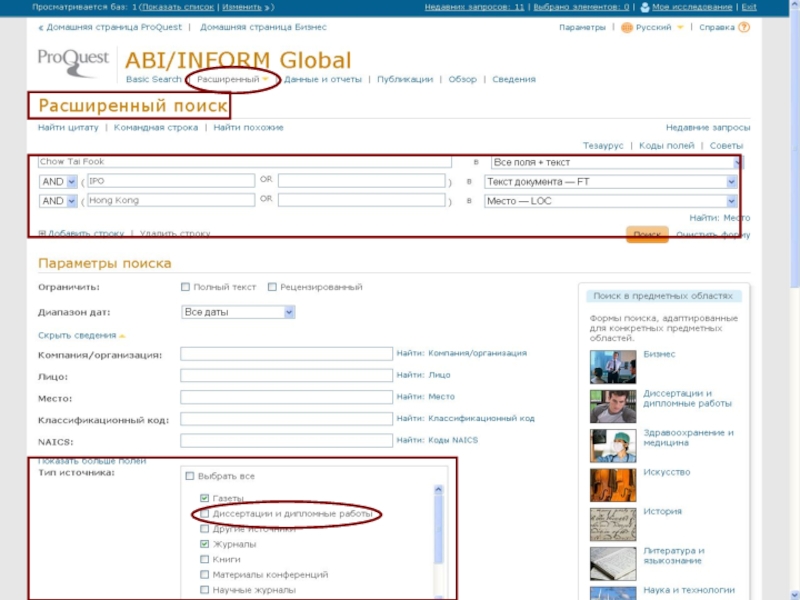Uncheck the Журналы source type

click(x=205, y=544)
